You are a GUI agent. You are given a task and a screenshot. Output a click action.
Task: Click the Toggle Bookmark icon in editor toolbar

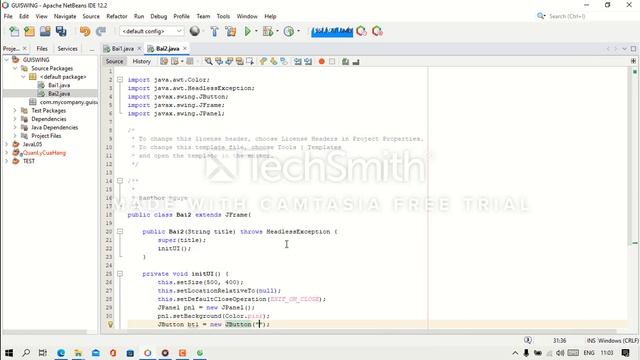point(284,62)
